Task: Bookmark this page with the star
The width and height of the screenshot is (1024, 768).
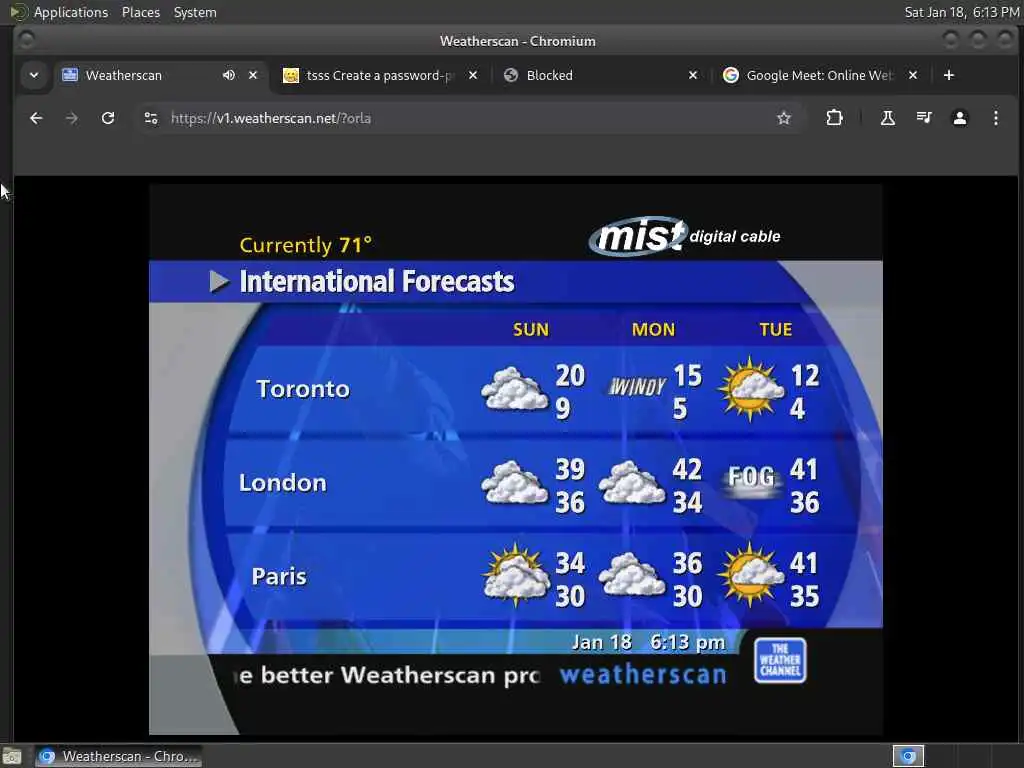Action: pos(784,118)
